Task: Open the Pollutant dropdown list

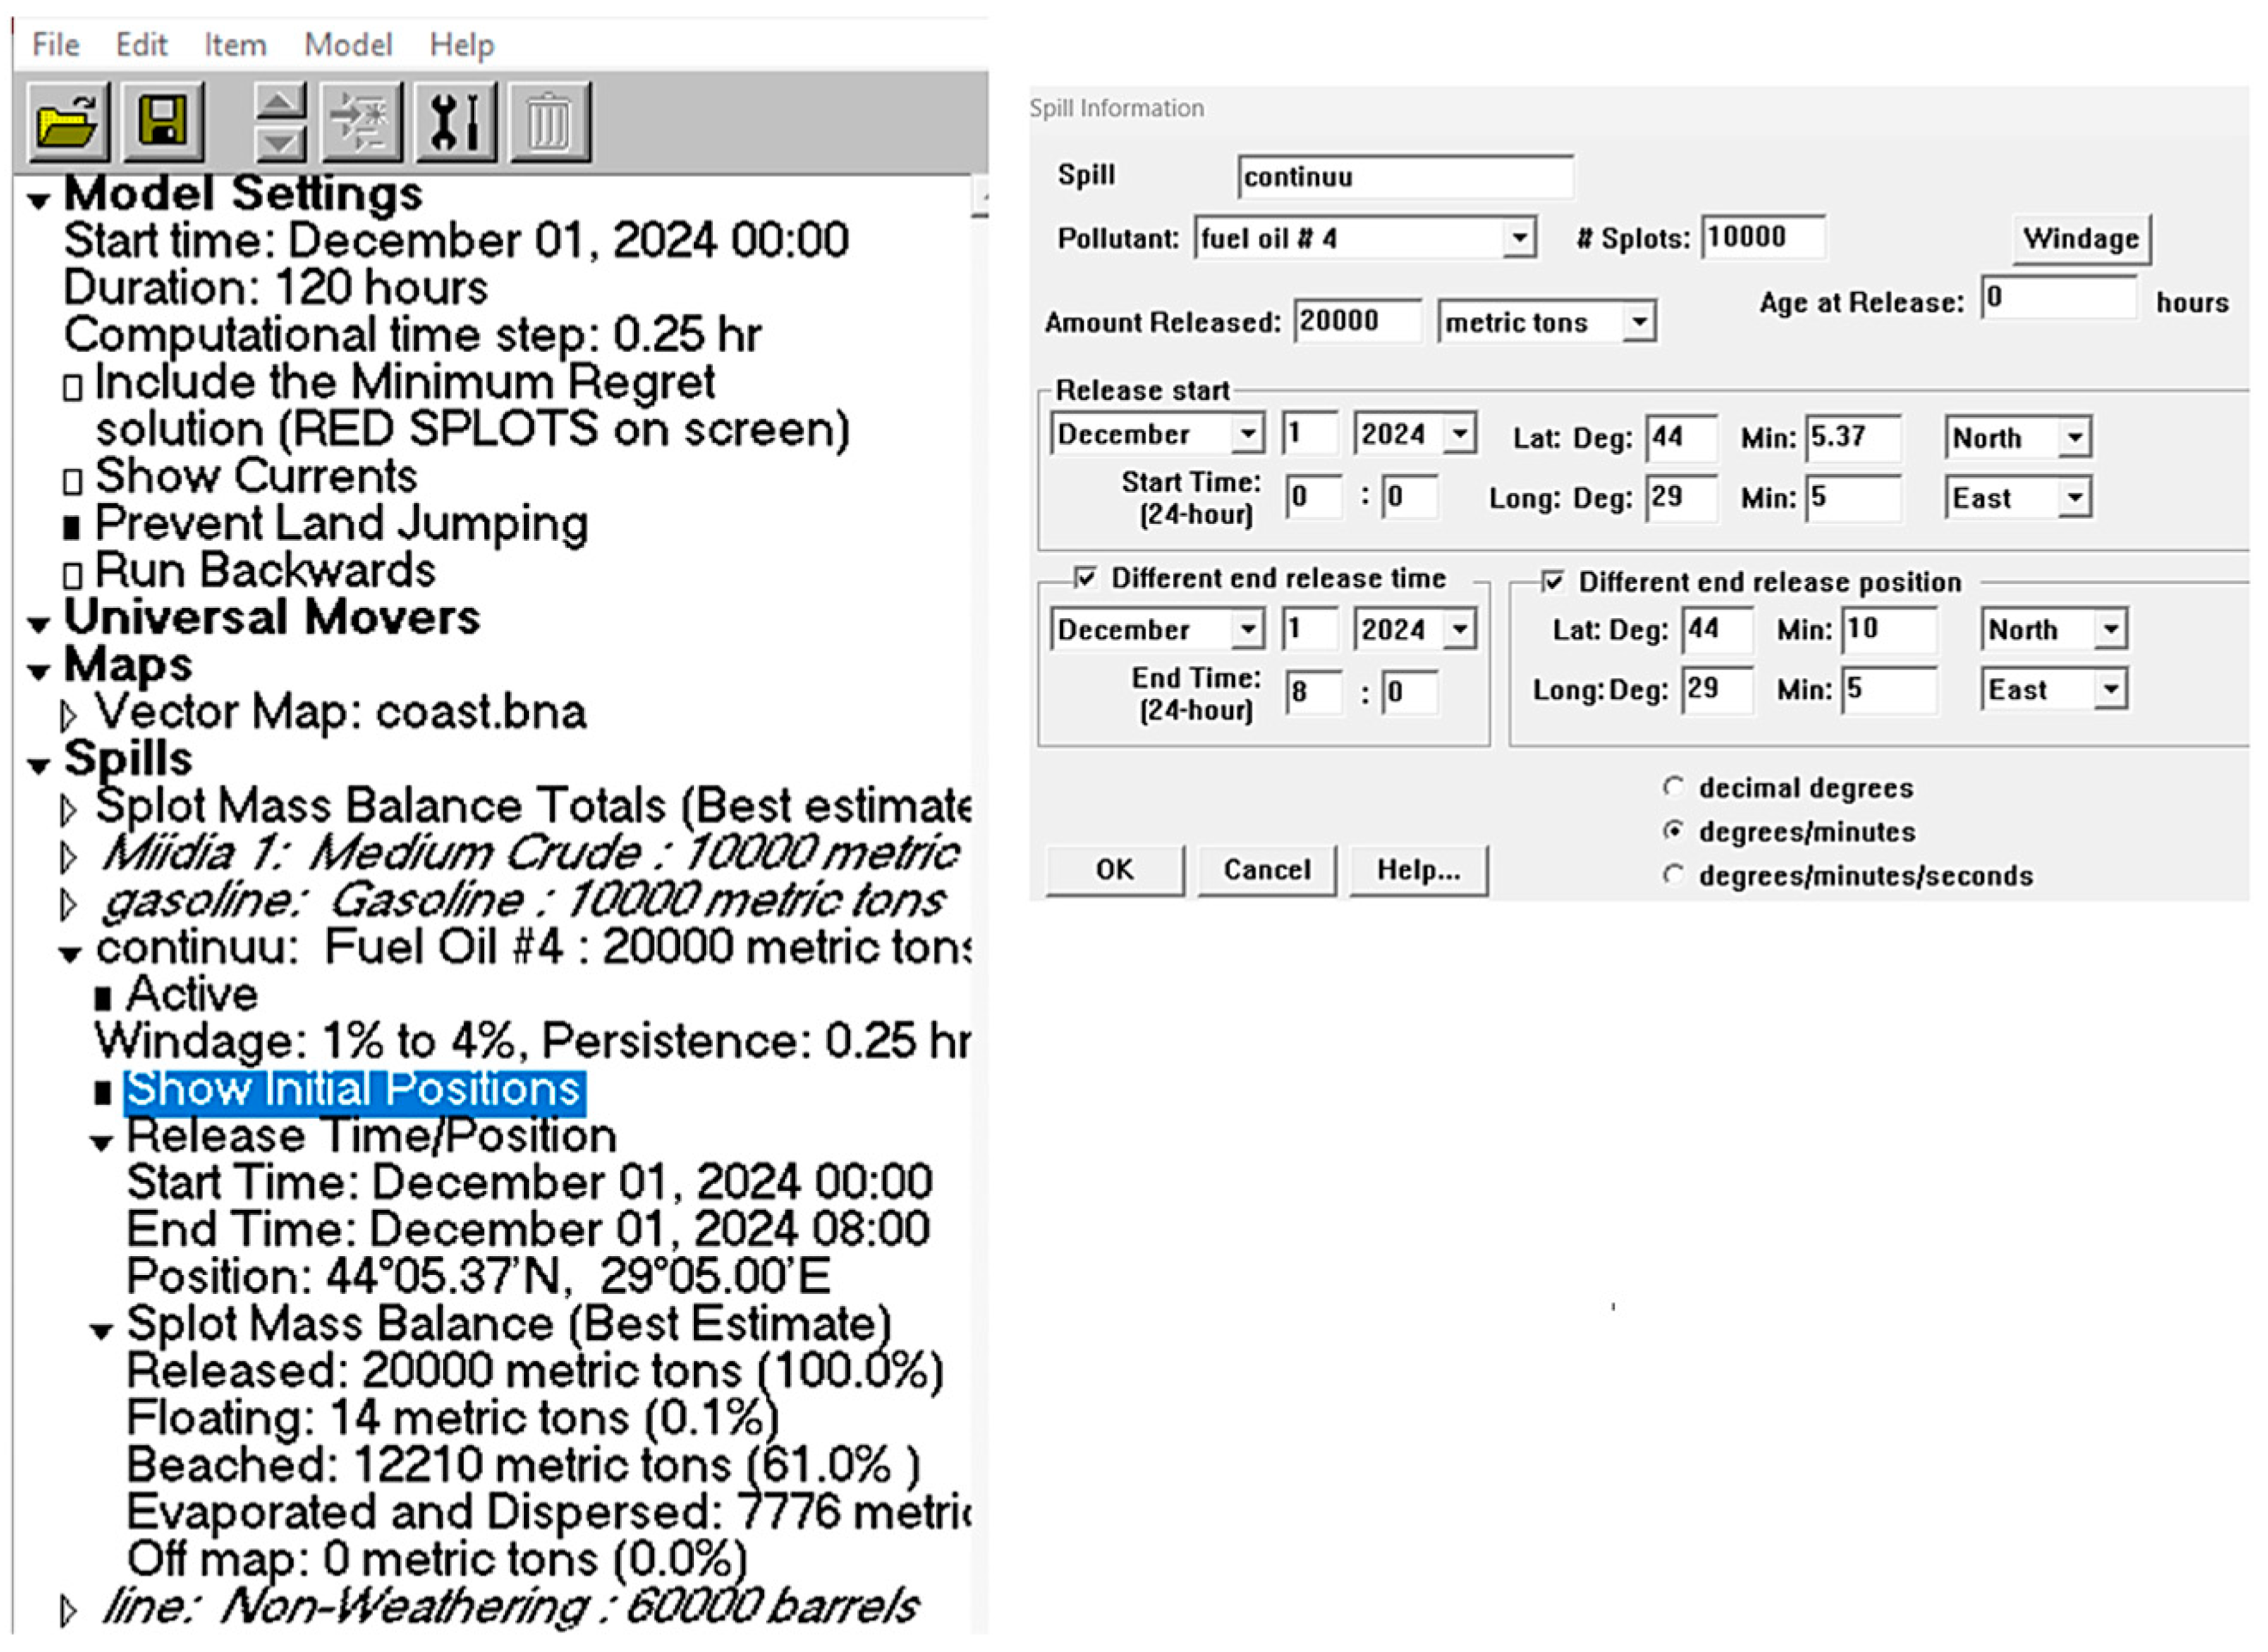Action: coord(1519,238)
